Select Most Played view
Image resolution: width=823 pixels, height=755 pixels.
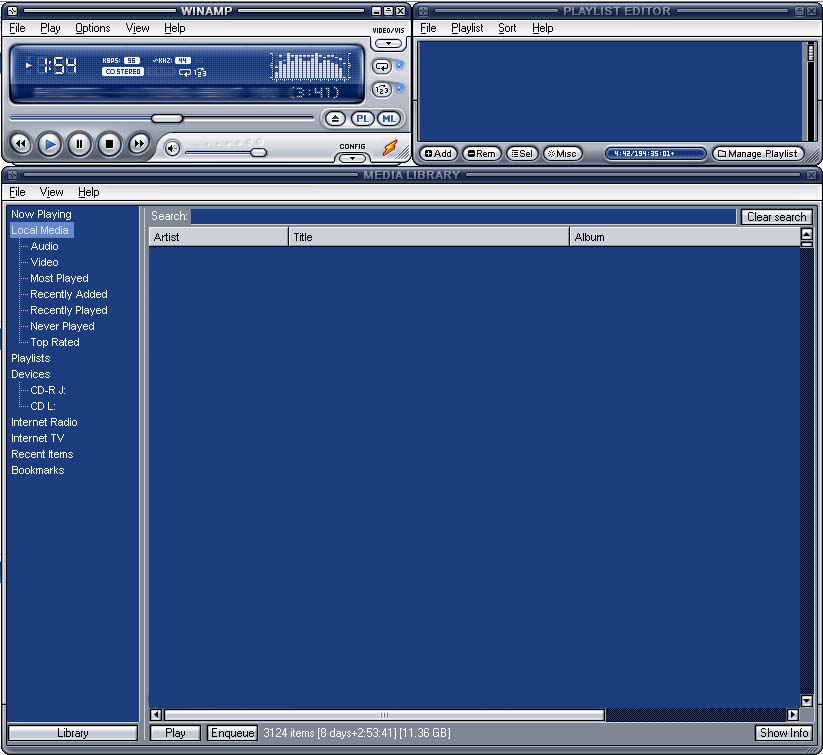tap(59, 278)
